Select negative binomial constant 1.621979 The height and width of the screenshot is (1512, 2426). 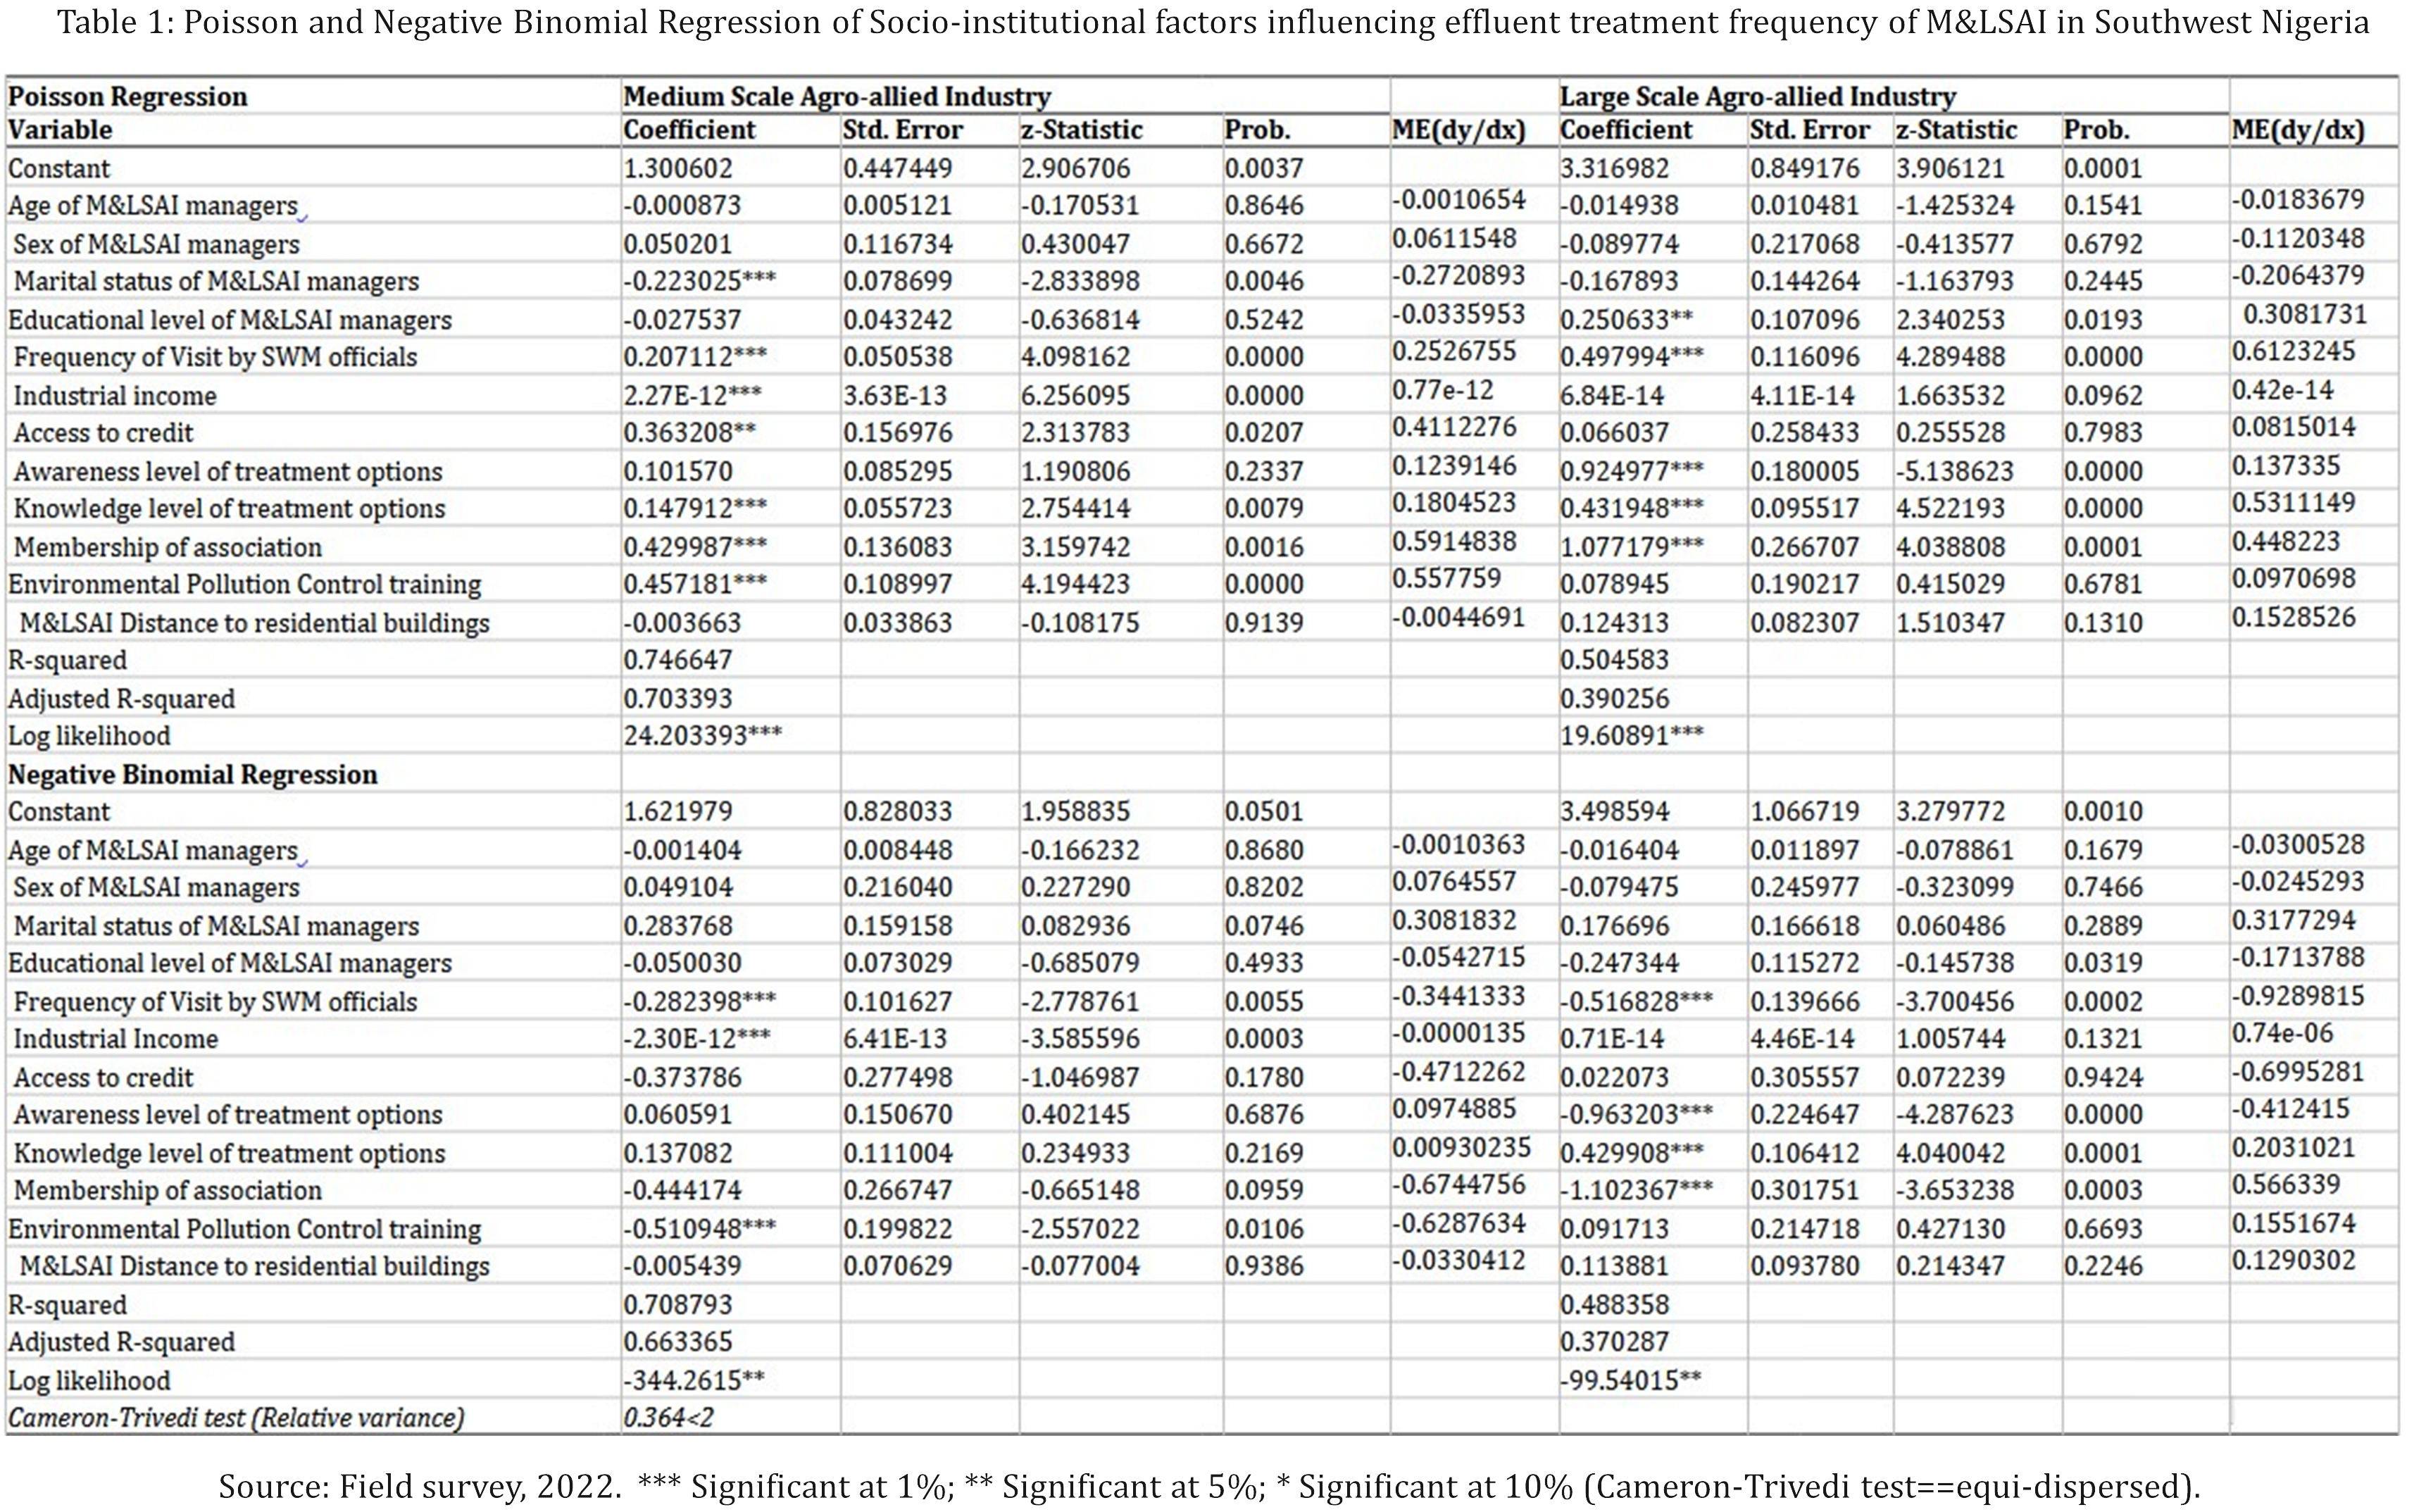click(678, 811)
